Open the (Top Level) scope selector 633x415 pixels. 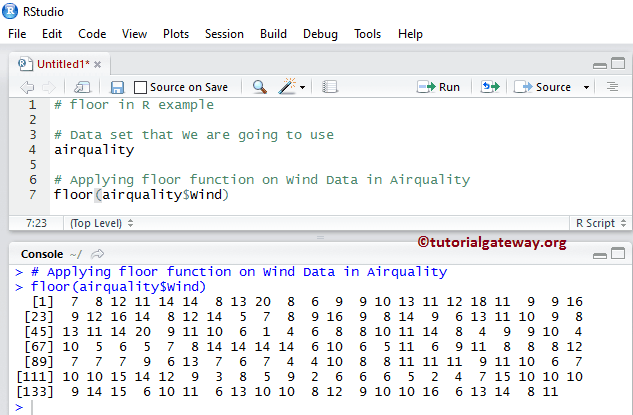[101, 223]
